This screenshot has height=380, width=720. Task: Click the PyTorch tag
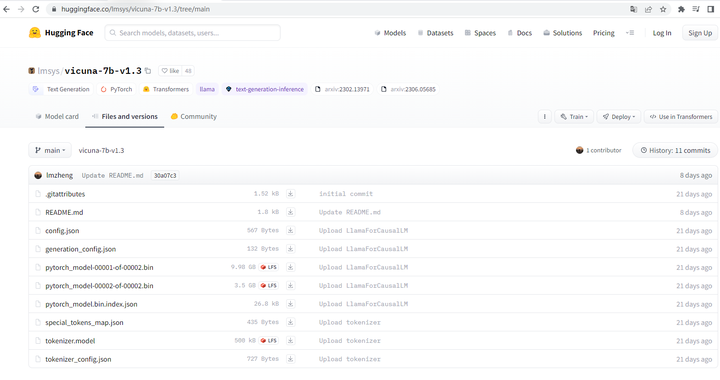(x=116, y=89)
